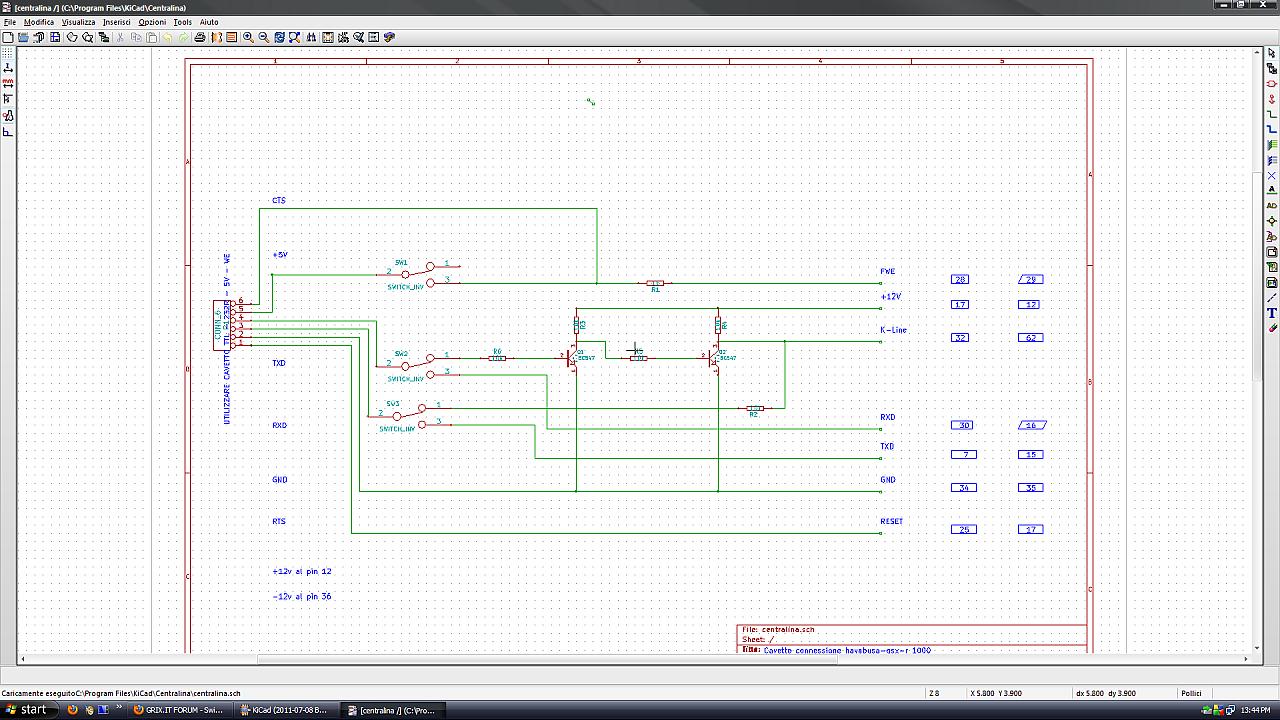Toggle show hidden pins option
The width and height of the screenshot is (1280, 720).
click(8, 116)
